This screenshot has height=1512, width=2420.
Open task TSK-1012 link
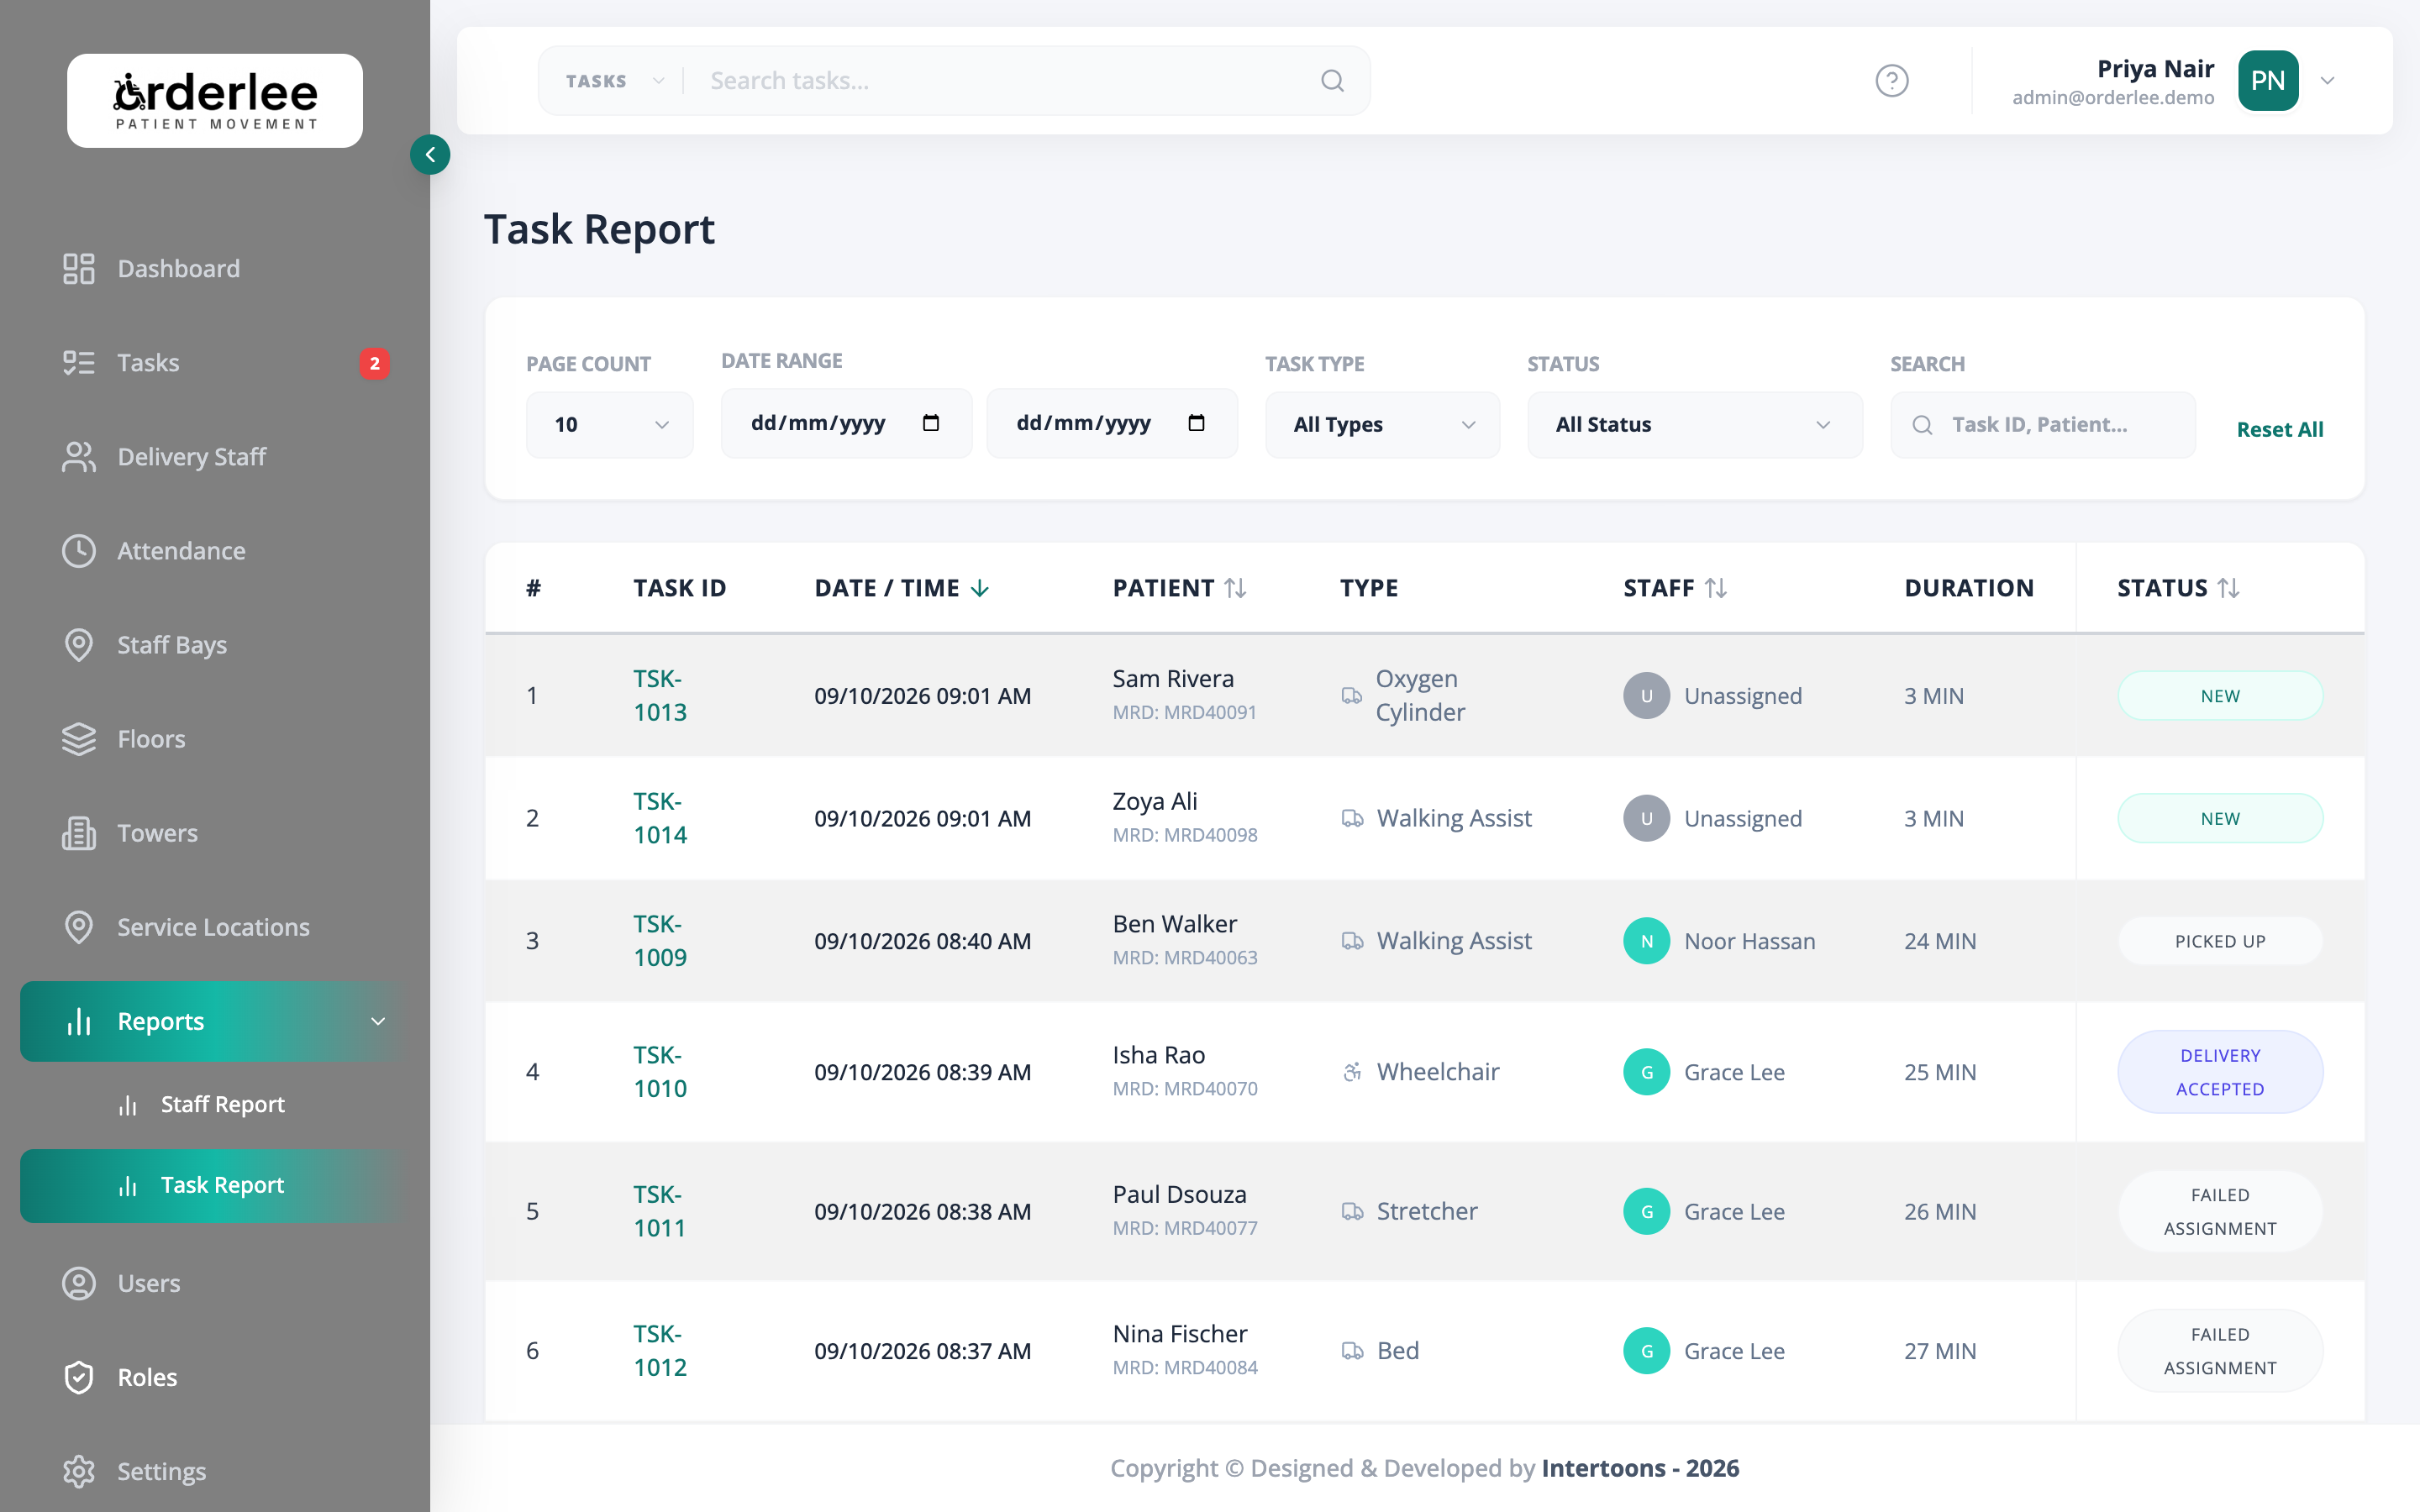[x=660, y=1350]
